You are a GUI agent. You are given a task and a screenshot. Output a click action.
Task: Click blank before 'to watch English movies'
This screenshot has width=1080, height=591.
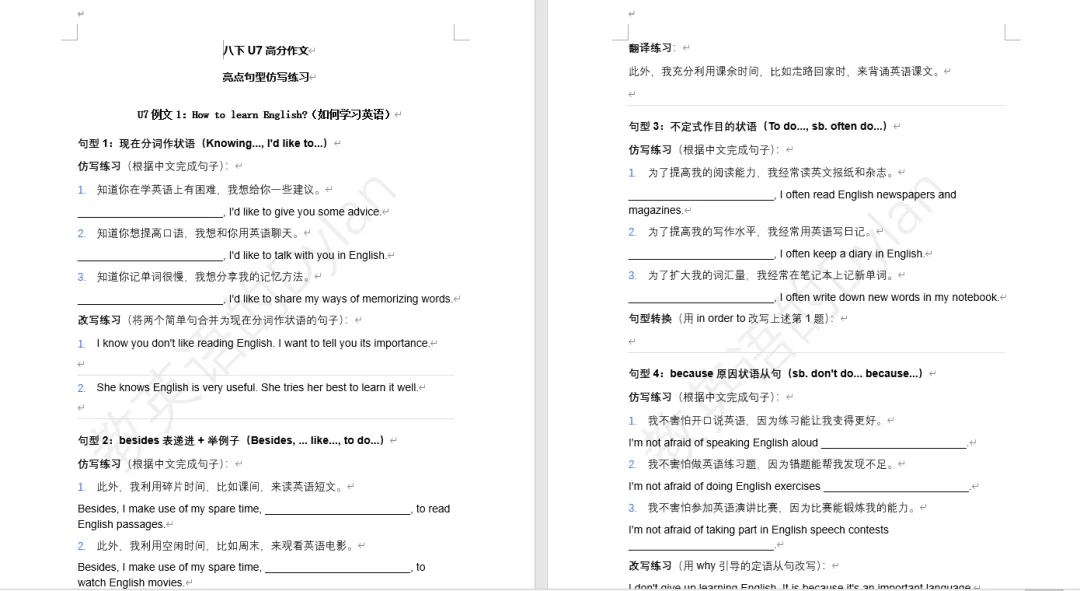click(338, 568)
